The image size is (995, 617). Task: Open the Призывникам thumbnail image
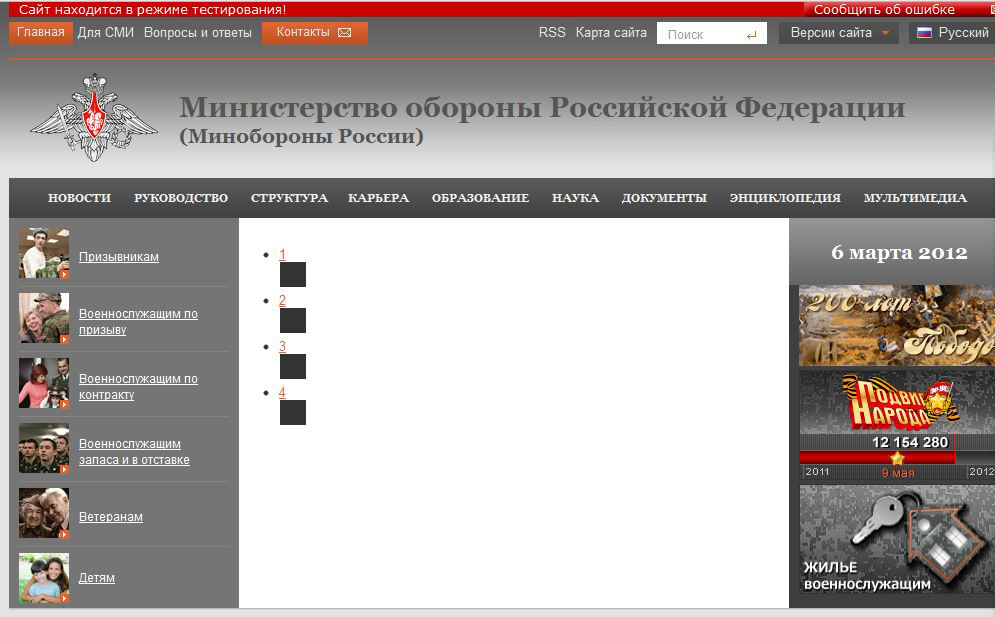coord(44,254)
